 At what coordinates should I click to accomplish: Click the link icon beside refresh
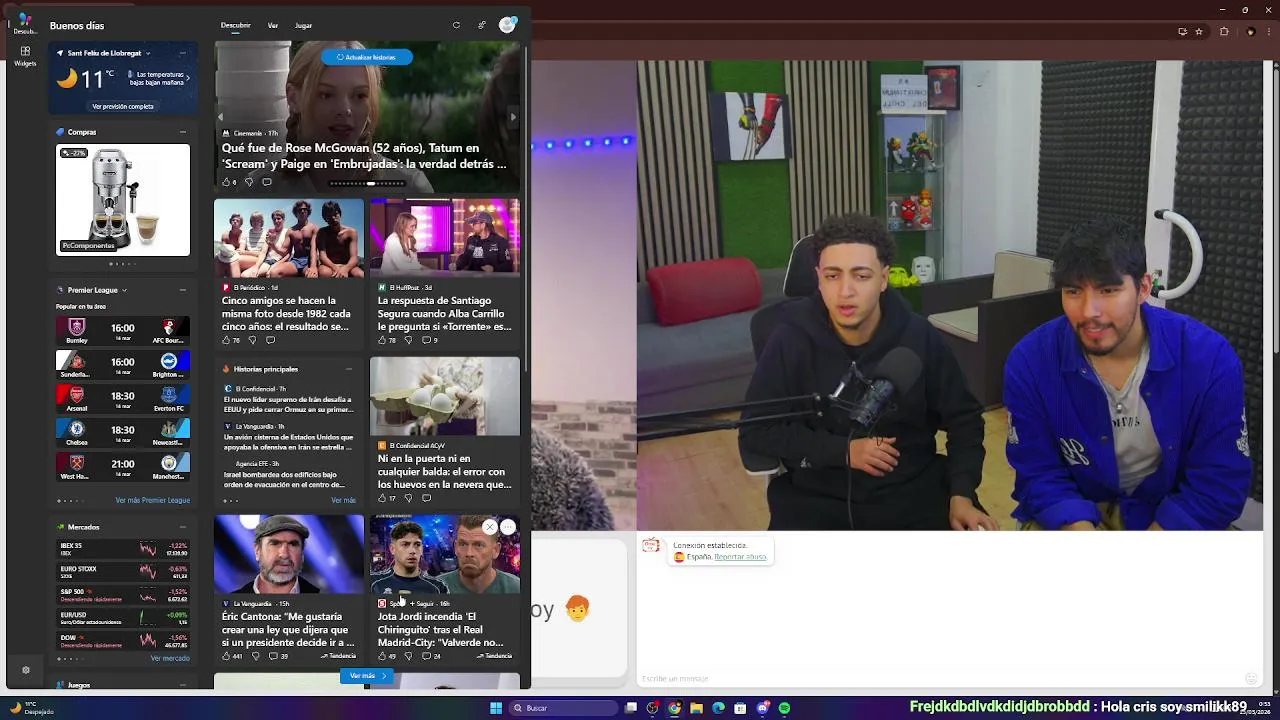[x=481, y=25]
